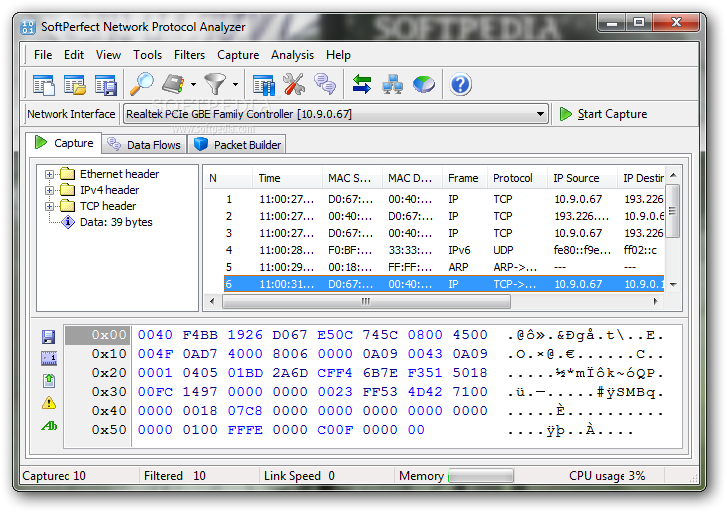
Task: Open the Edit menu
Action: (x=74, y=55)
